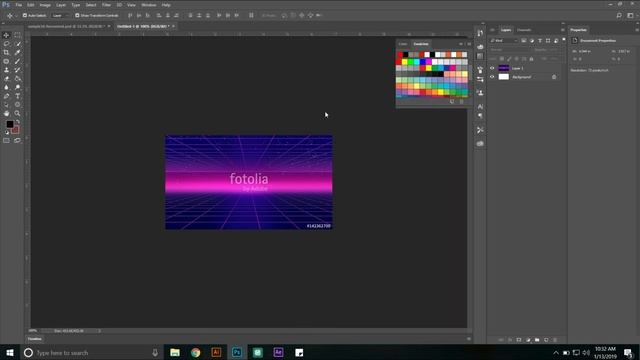Hide Layer 1 with its eye icon
The height and width of the screenshot is (360, 640).
pyautogui.click(x=492, y=68)
